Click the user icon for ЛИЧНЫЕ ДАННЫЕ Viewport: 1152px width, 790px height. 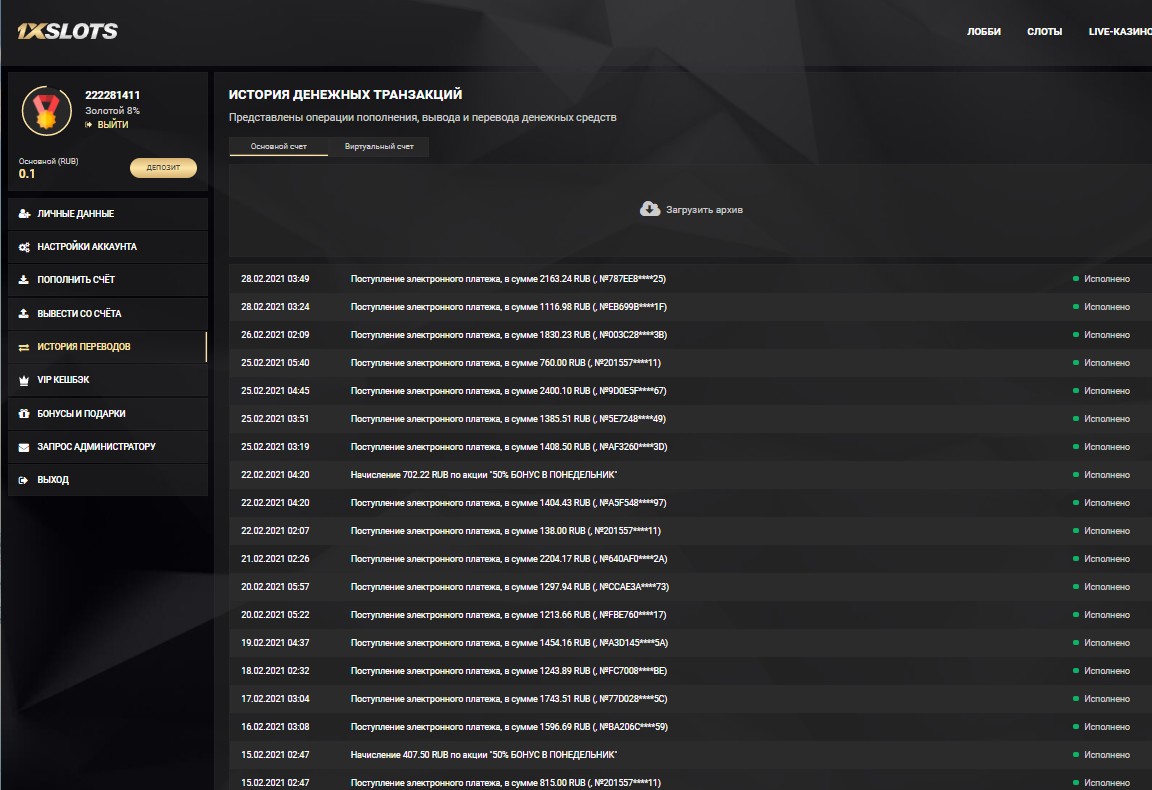[24, 214]
